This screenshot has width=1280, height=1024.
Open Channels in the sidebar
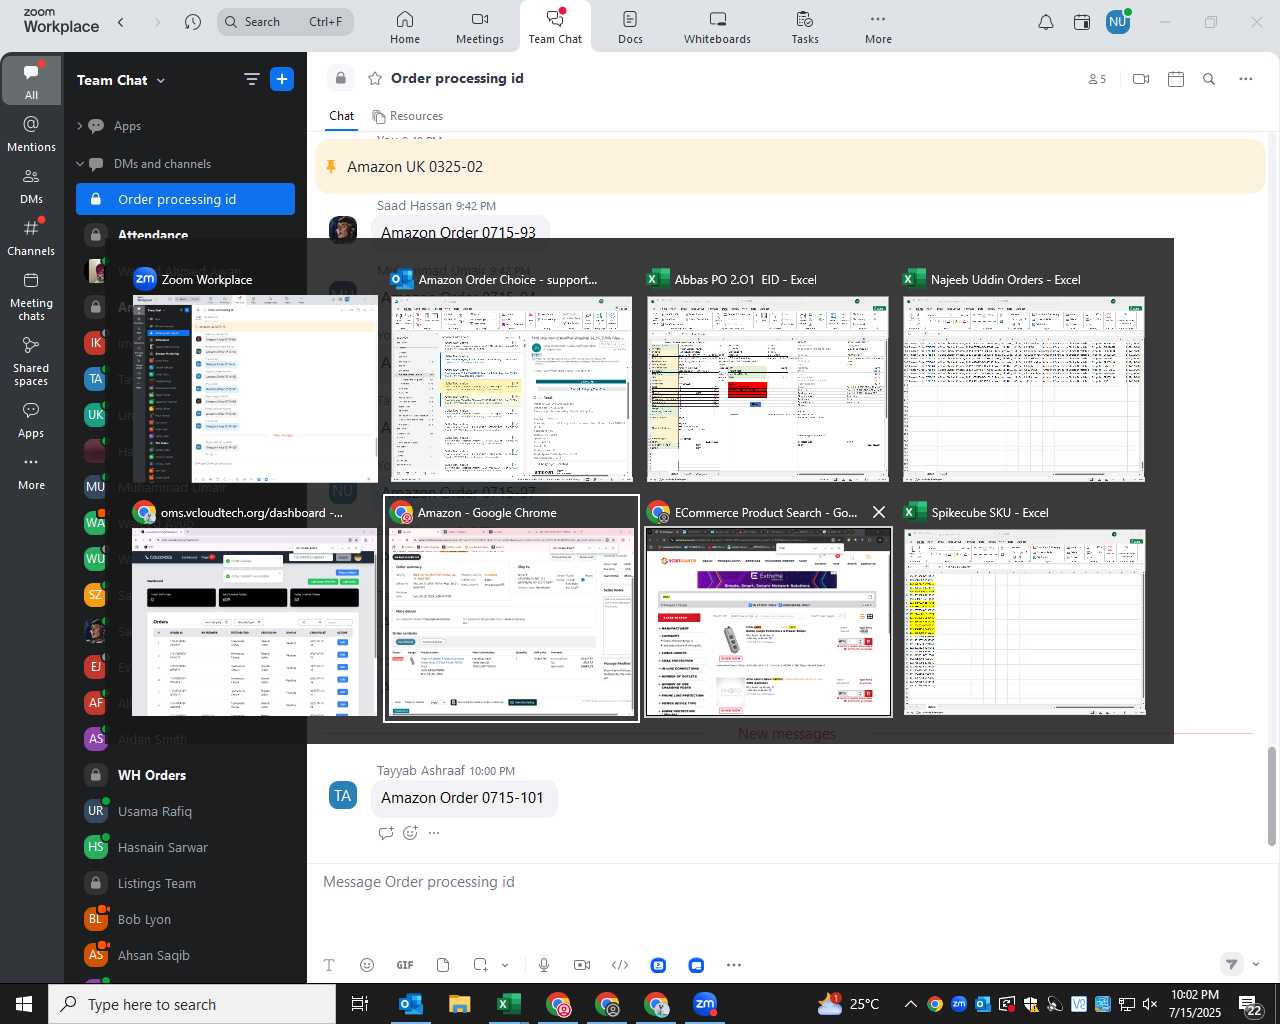[x=31, y=238]
